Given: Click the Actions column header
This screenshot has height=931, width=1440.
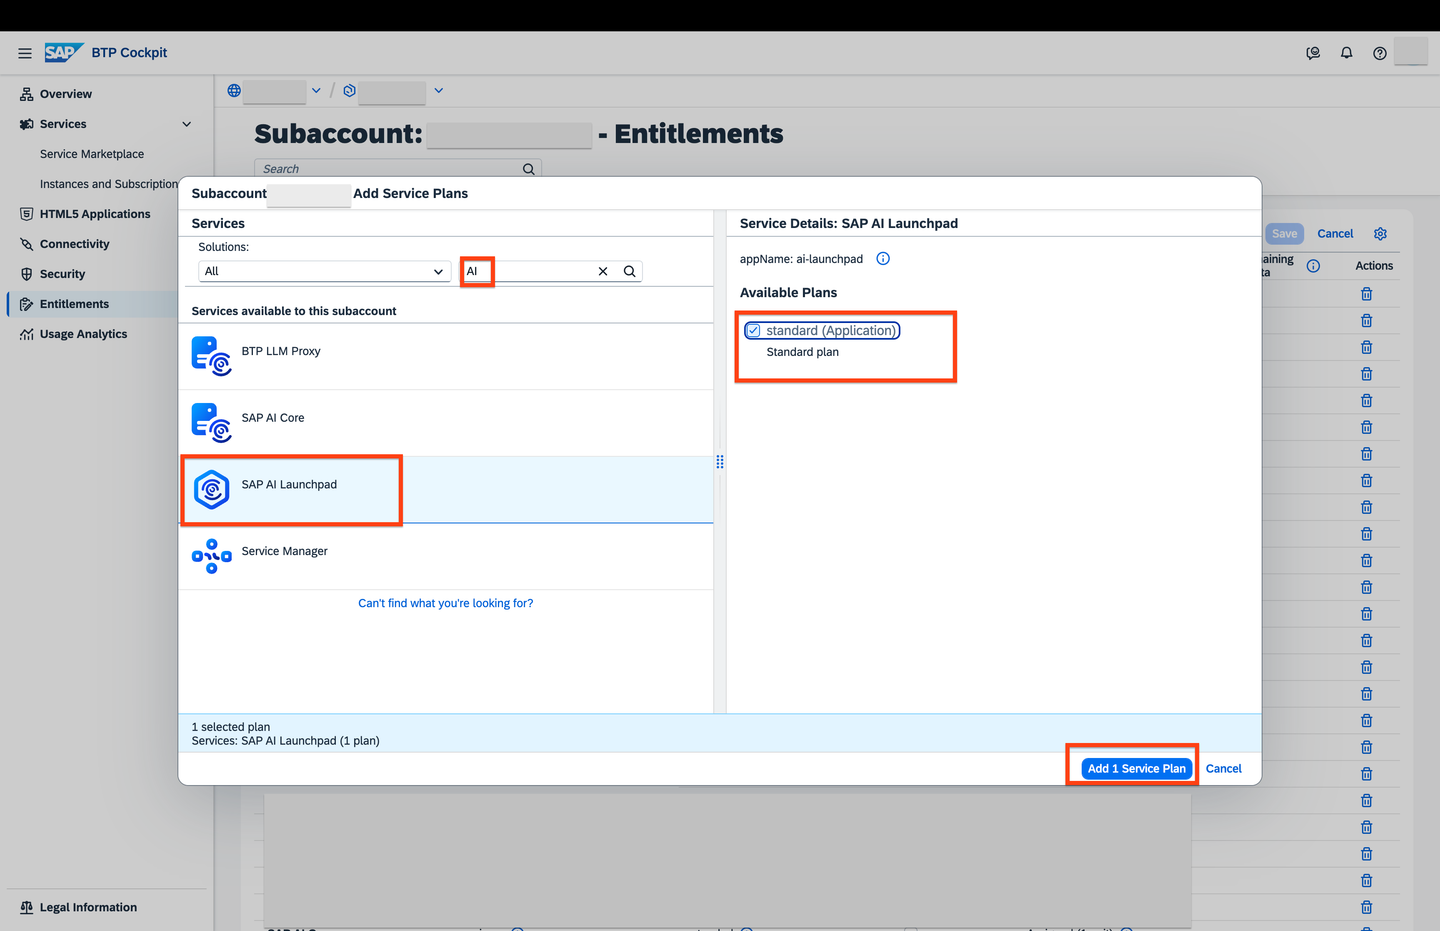Looking at the screenshot, I should coord(1374,266).
